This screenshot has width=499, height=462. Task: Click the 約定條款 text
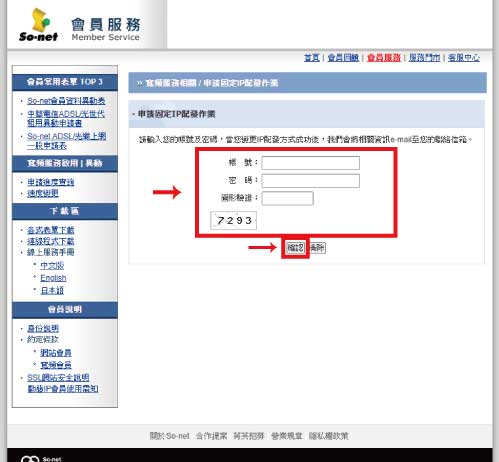coord(43,339)
